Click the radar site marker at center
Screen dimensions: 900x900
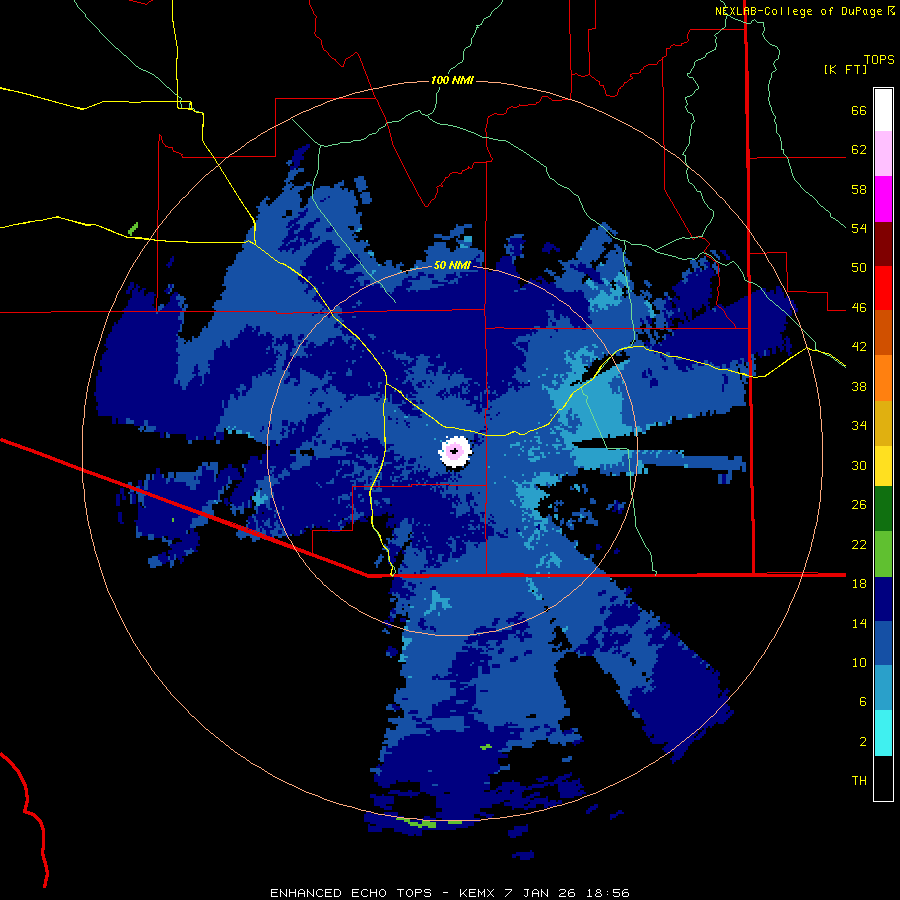[x=455, y=452]
